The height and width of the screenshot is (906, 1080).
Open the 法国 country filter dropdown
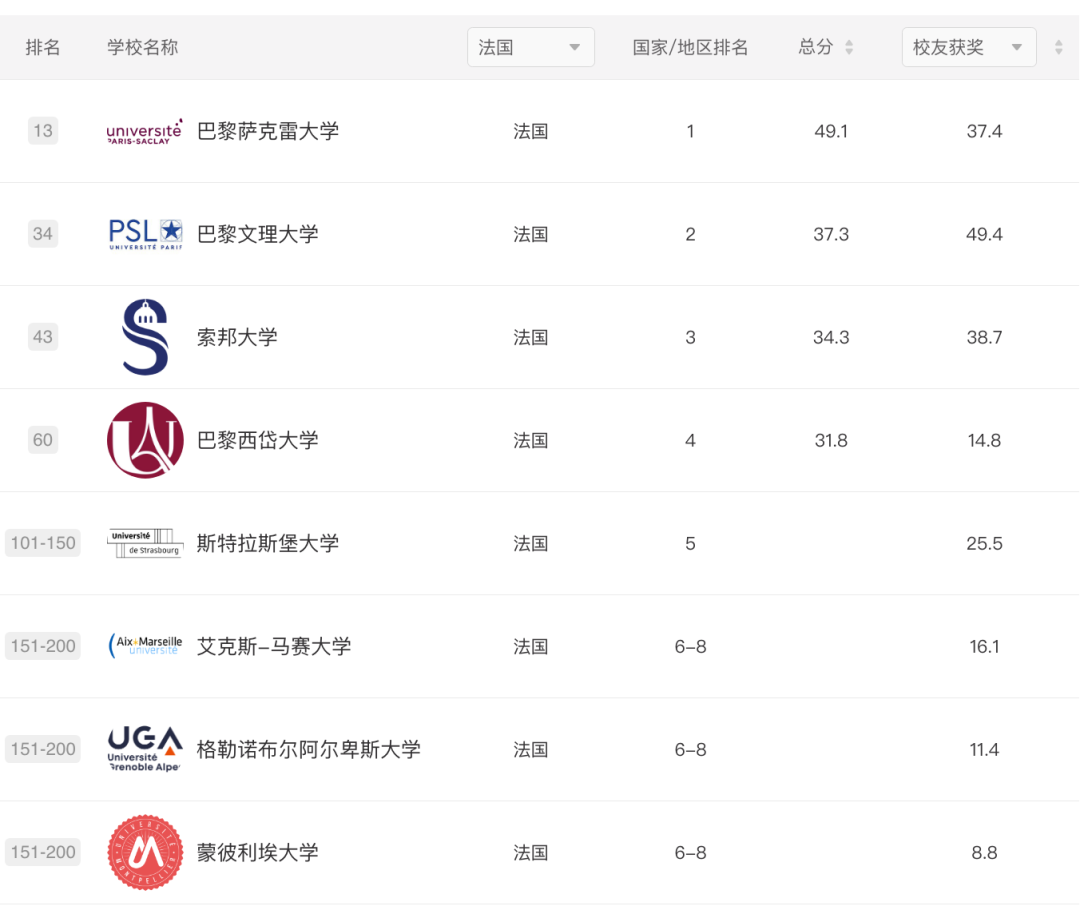(x=530, y=47)
